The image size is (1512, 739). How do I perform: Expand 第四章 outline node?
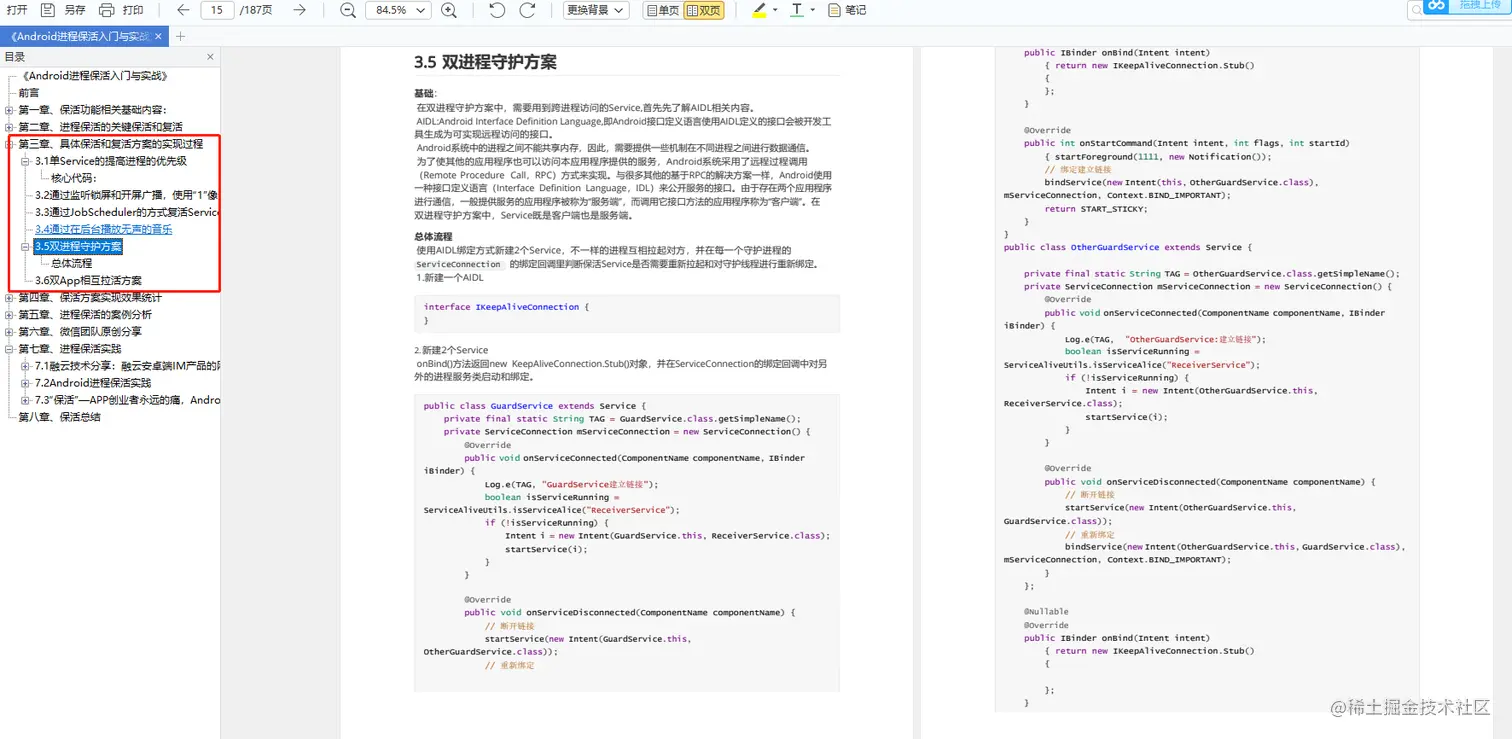pyautogui.click(x=9, y=297)
